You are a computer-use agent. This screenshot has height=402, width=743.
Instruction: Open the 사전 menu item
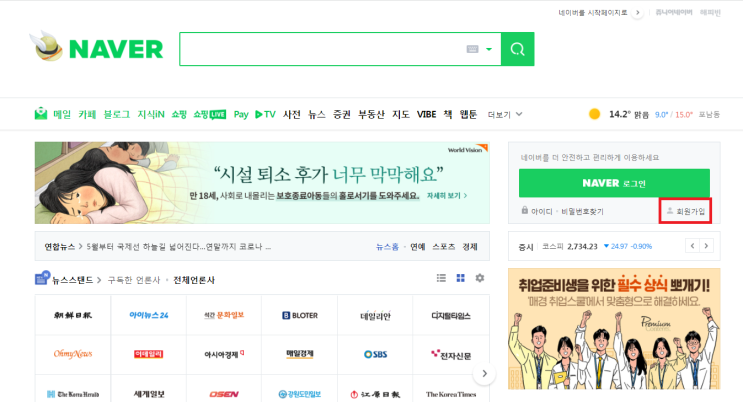(x=292, y=114)
